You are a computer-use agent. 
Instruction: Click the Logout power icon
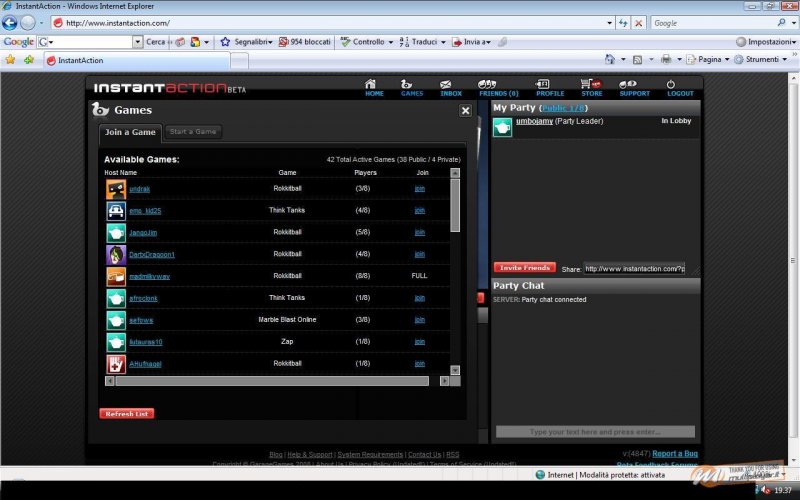[x=679, y=85]
